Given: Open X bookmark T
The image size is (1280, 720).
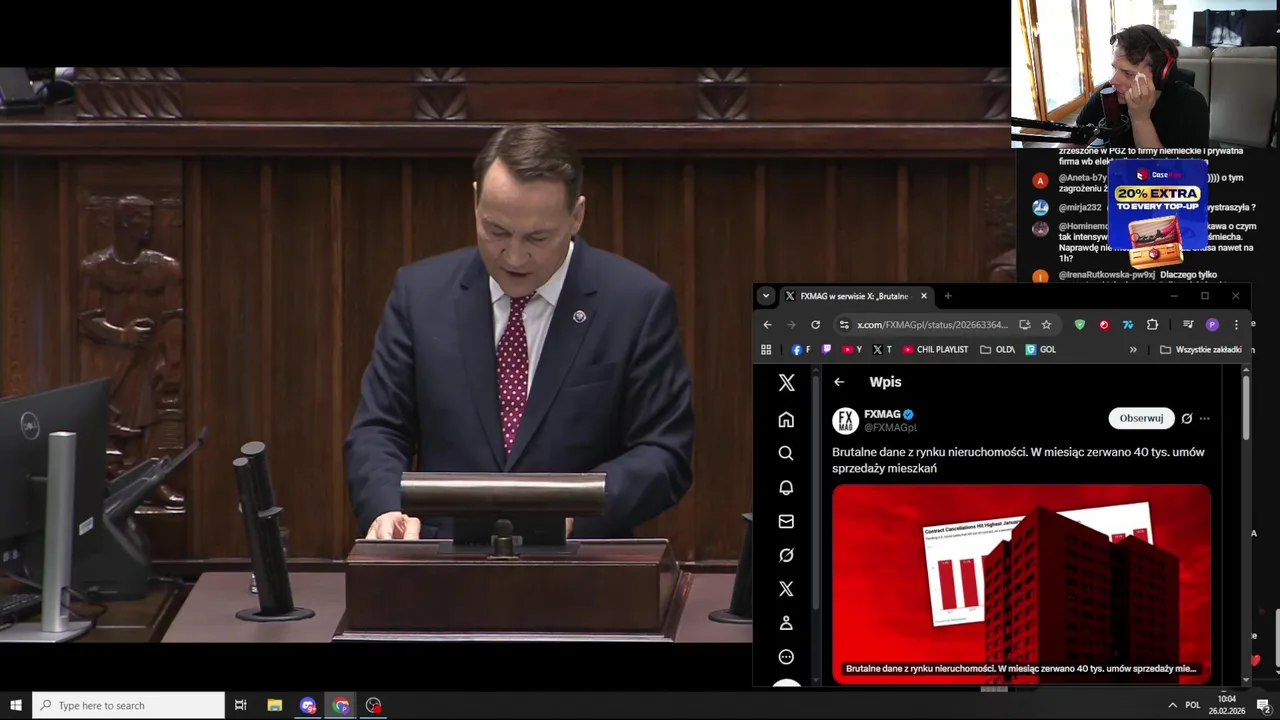Looking at the screenshot, I should click(x=882, y=350).
